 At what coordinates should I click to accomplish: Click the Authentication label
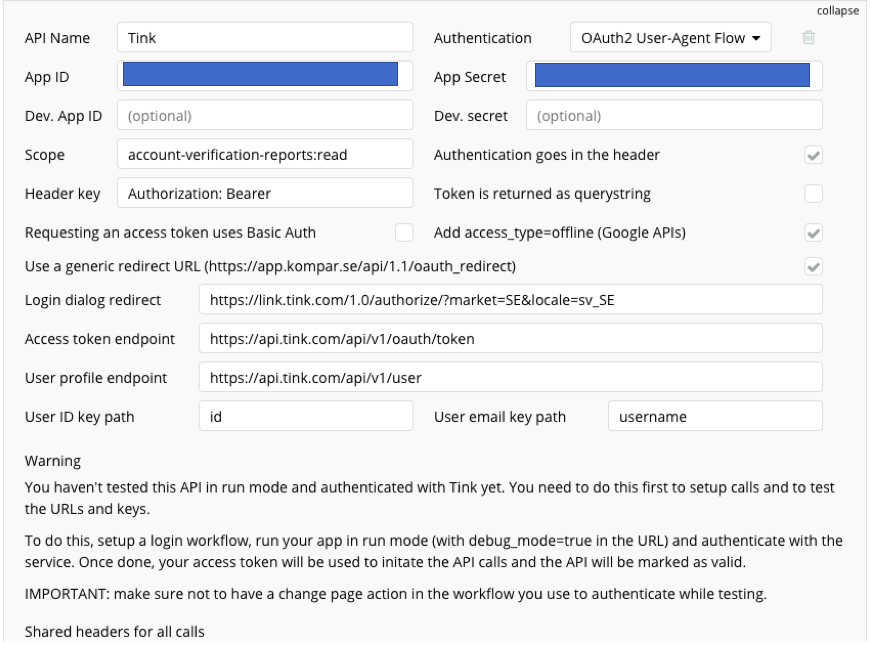pyautogui.click(x=483, y=38)
